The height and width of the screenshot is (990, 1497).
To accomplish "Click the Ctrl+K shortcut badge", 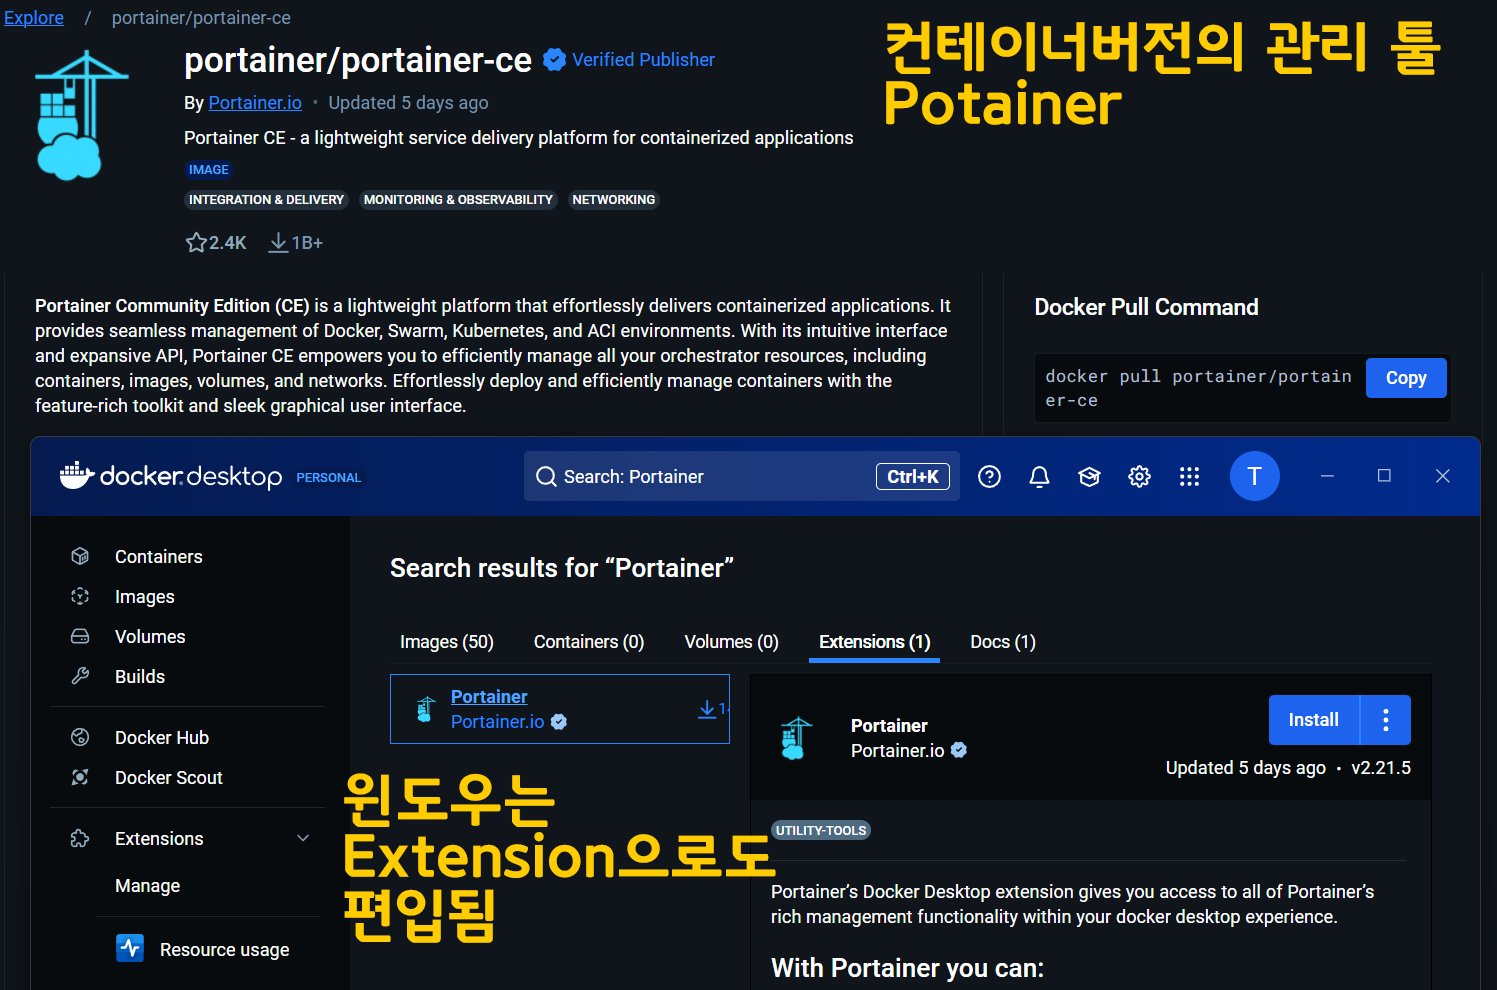I will click(x=913, y=477).
